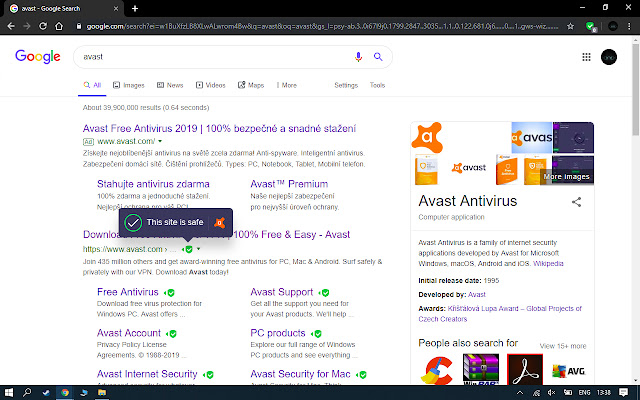Open the browser home page icon
This screenshot has height=400, width=640.
coord(59,26)
